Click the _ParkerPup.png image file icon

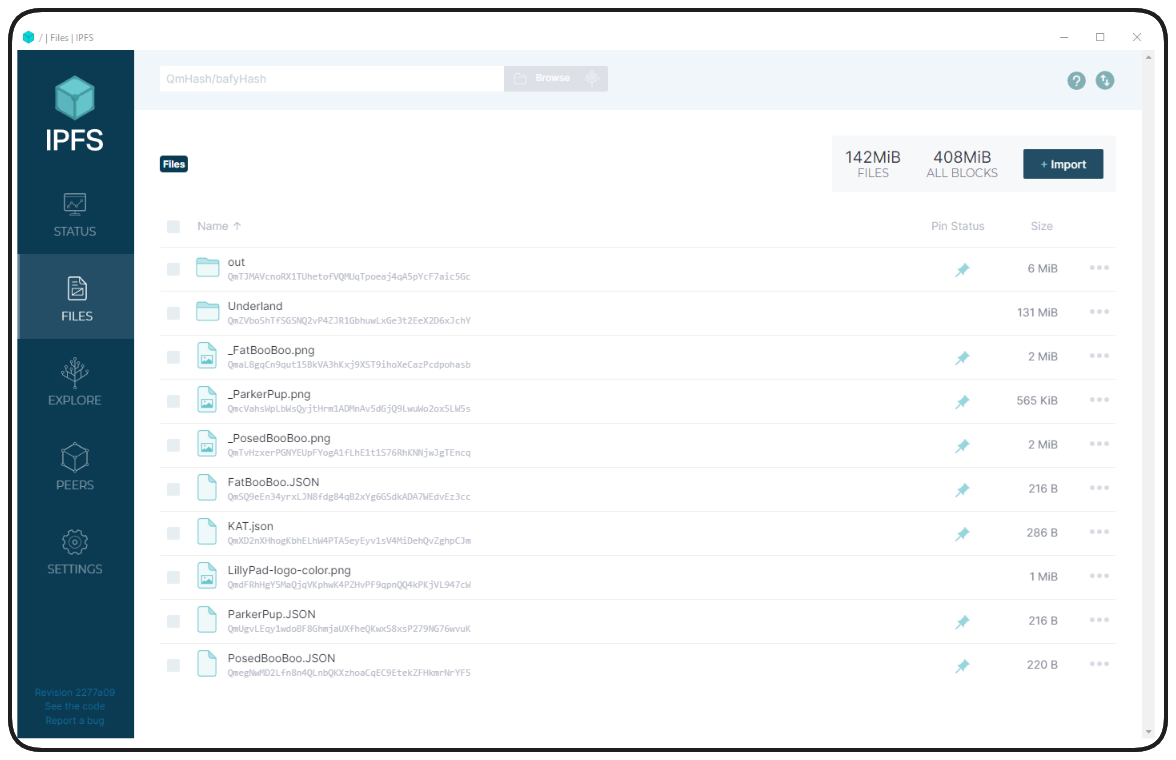tap(207, 400)
